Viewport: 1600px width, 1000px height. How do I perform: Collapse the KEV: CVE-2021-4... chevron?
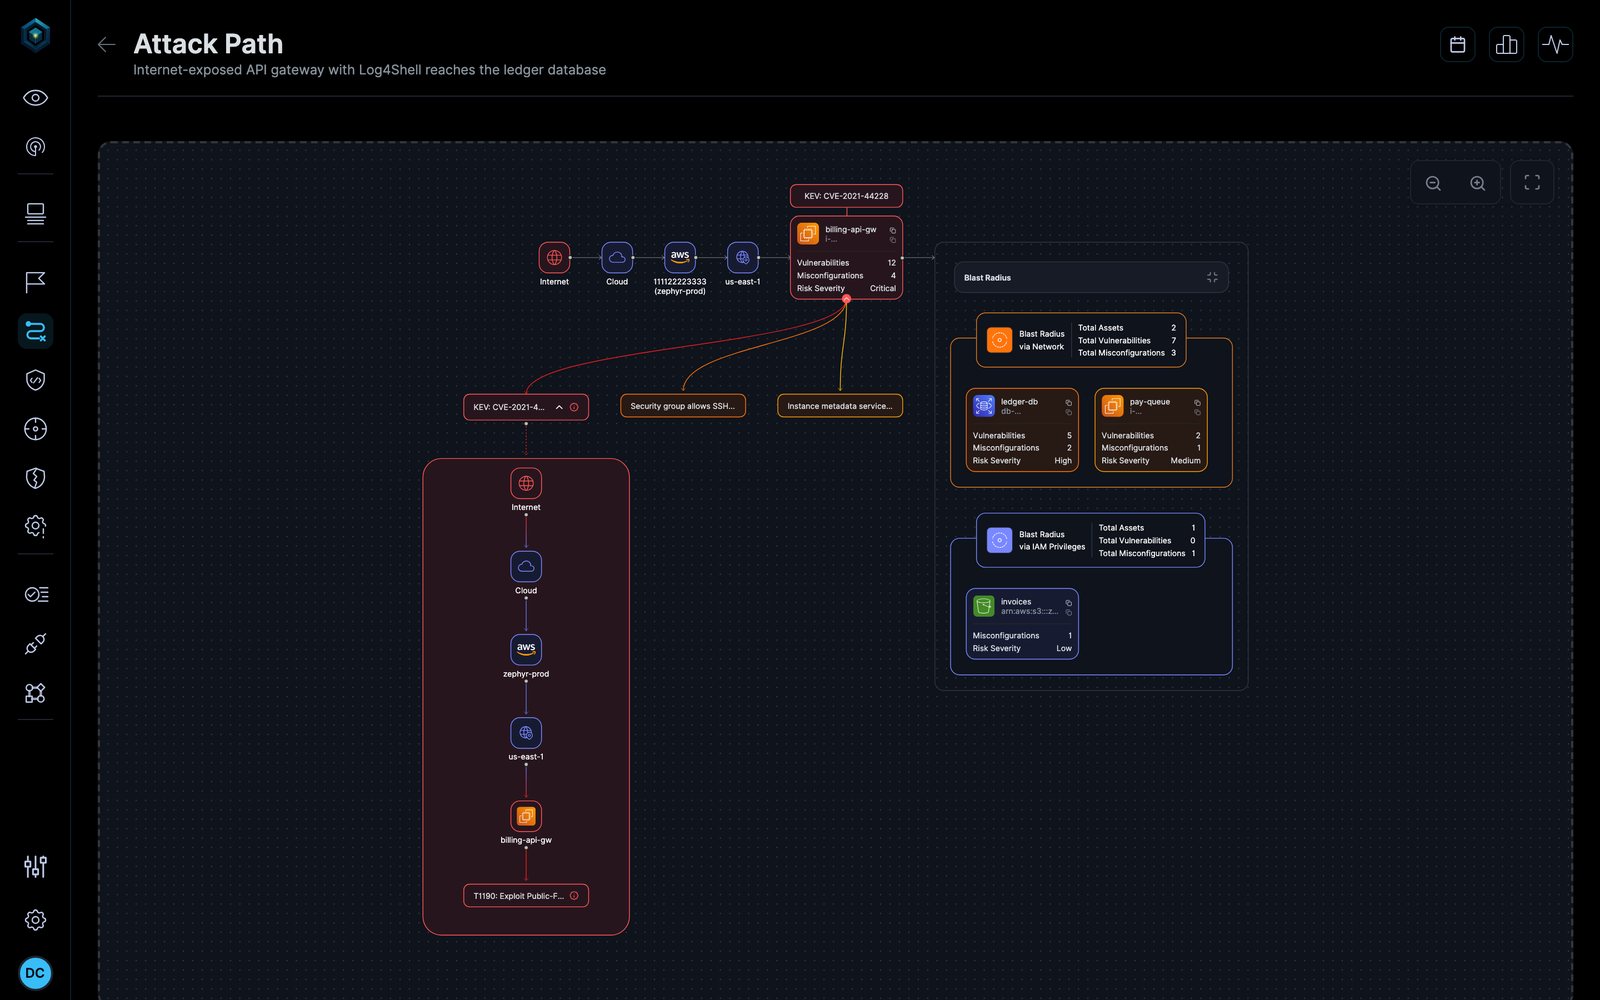coord(559,407)
